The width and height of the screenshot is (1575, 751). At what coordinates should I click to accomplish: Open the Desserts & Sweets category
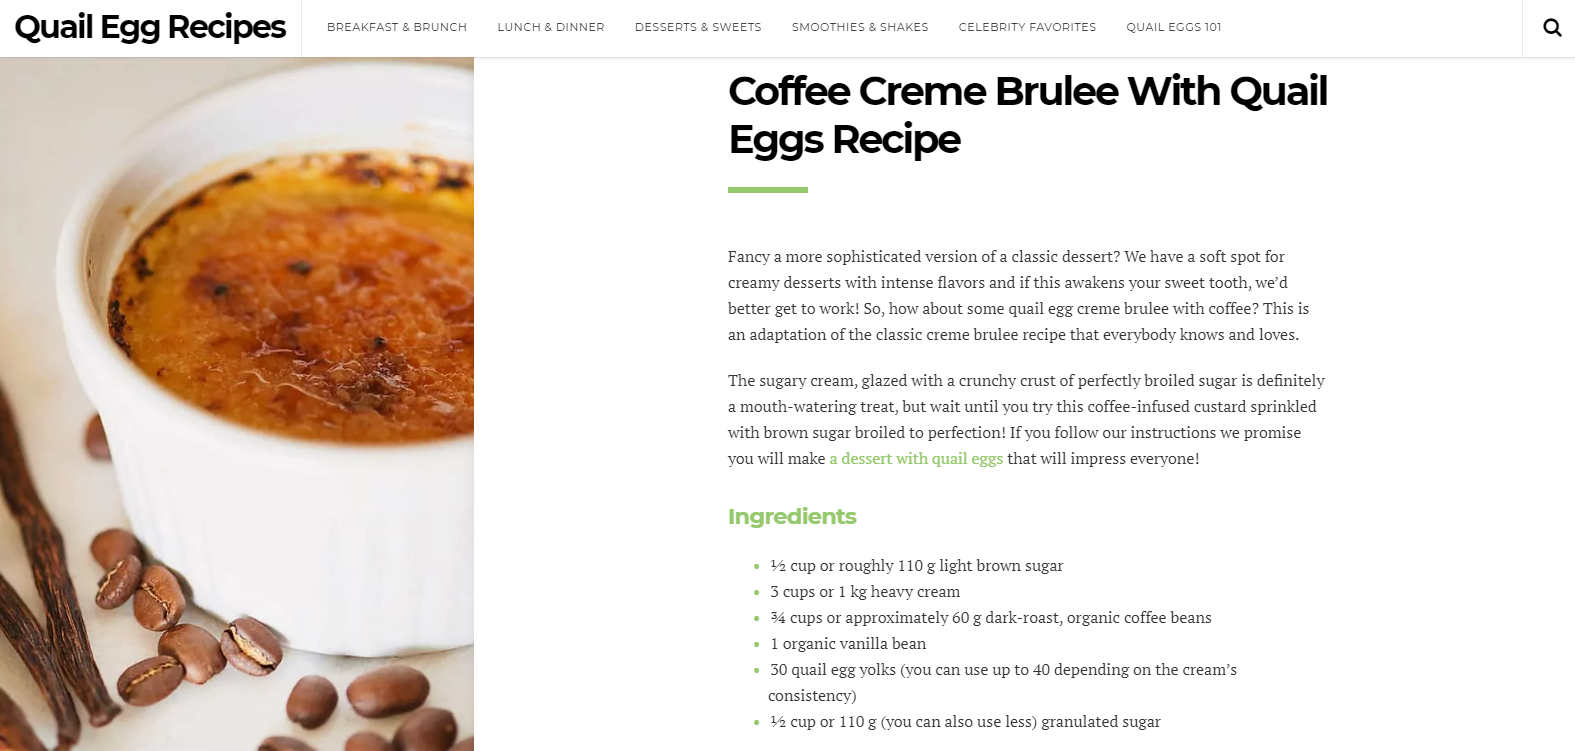click(x=698, y=27)
